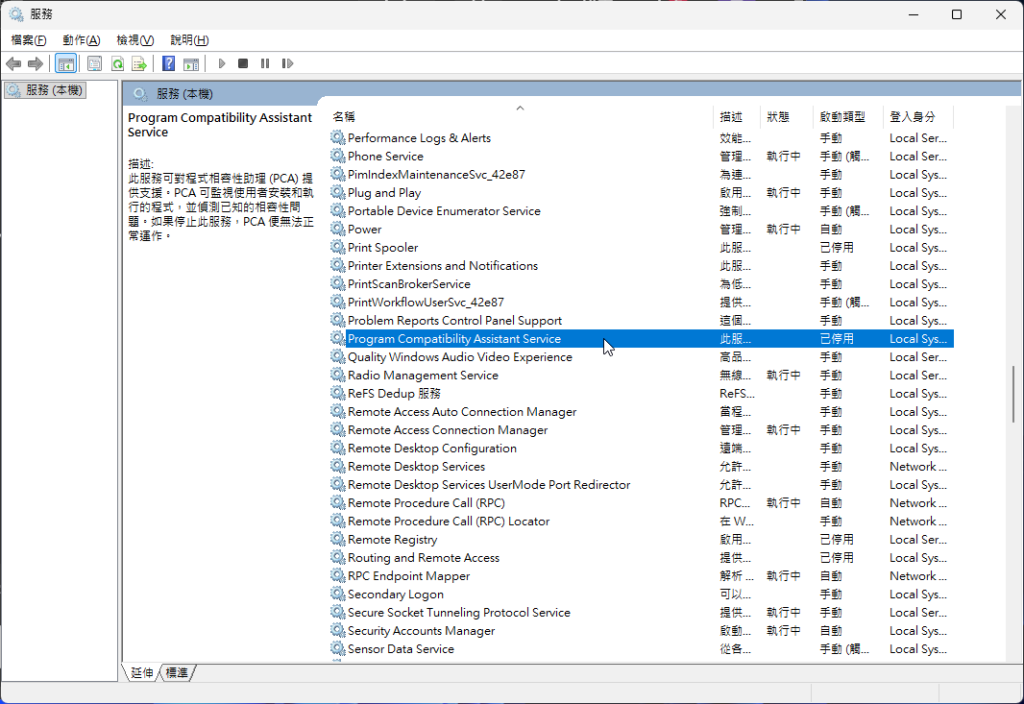1024x704 pixels.
Task: Pause the service with the pause icon
Action: (265, 64)
